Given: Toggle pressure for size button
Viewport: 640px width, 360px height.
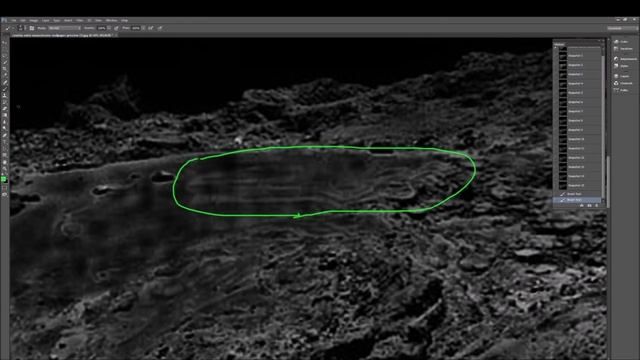Looking at the screenshot, I should [x=160, y=28].
